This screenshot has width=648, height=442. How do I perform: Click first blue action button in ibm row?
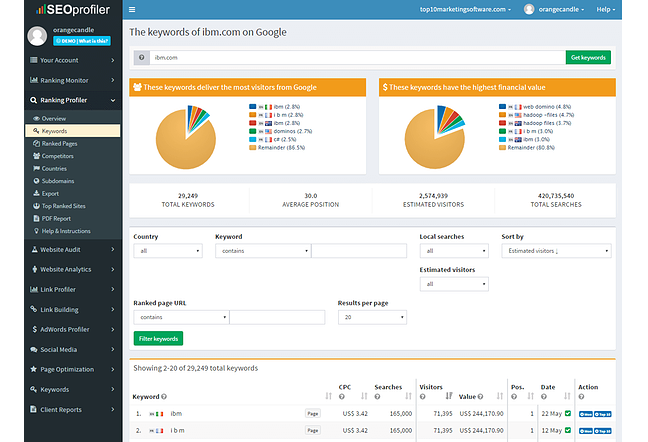click(x=586, y=414)
